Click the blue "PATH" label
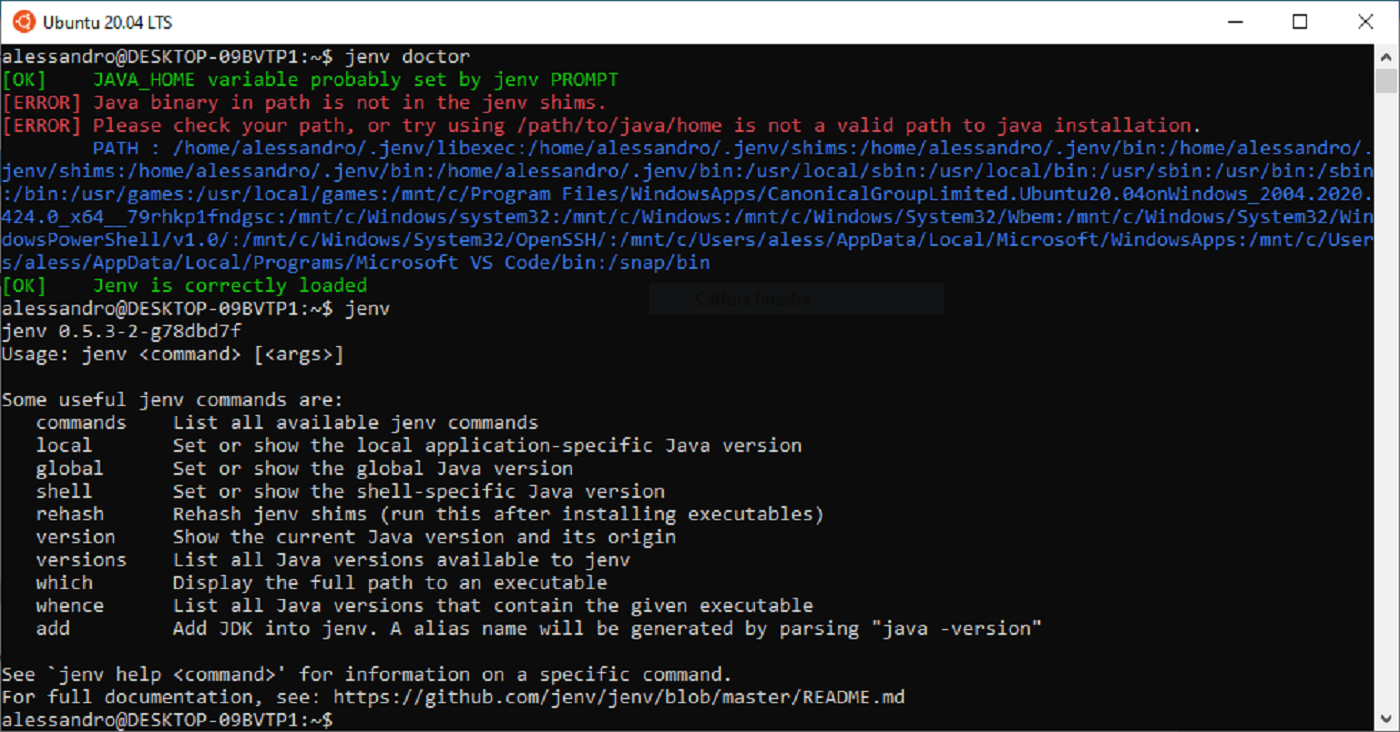 [115, 149]
